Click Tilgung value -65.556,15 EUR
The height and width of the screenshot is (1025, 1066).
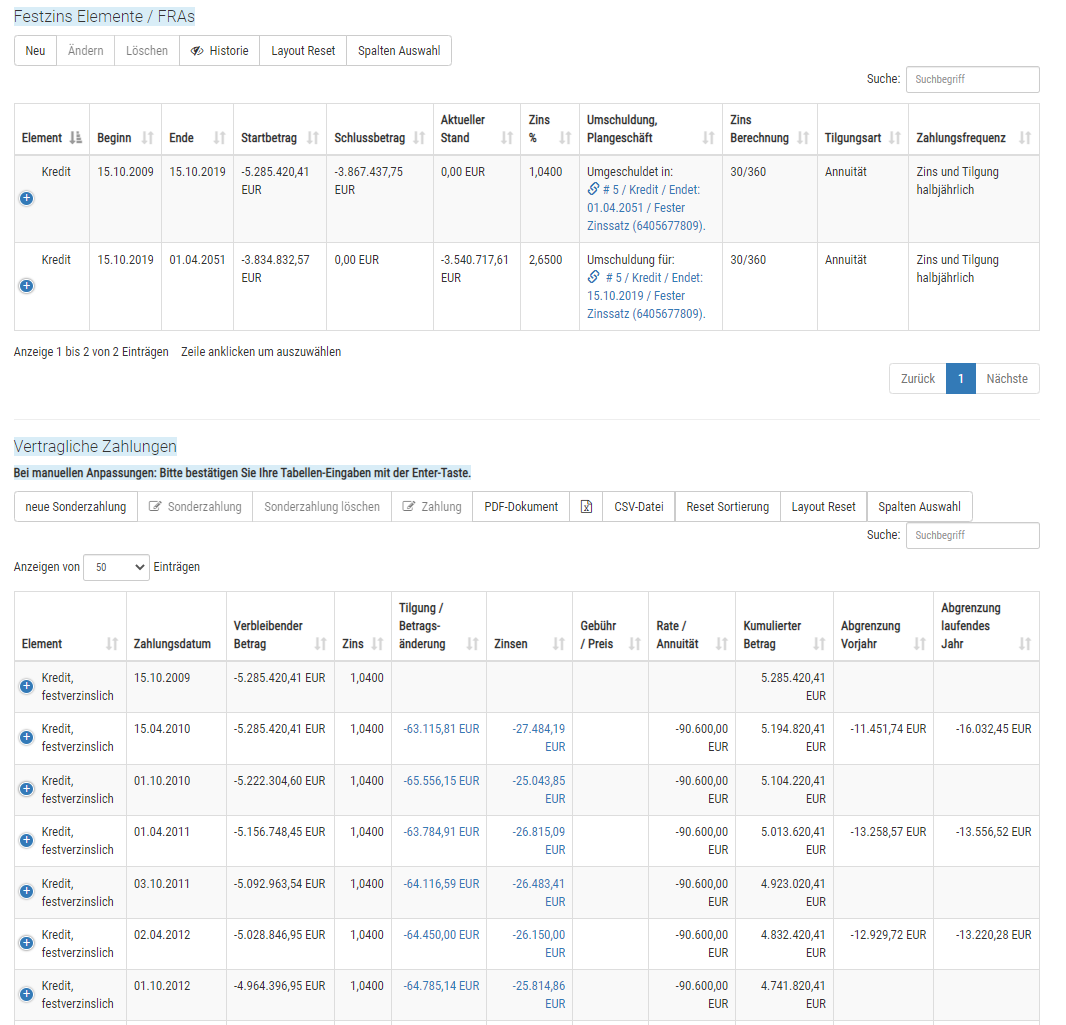pos(441,781)
